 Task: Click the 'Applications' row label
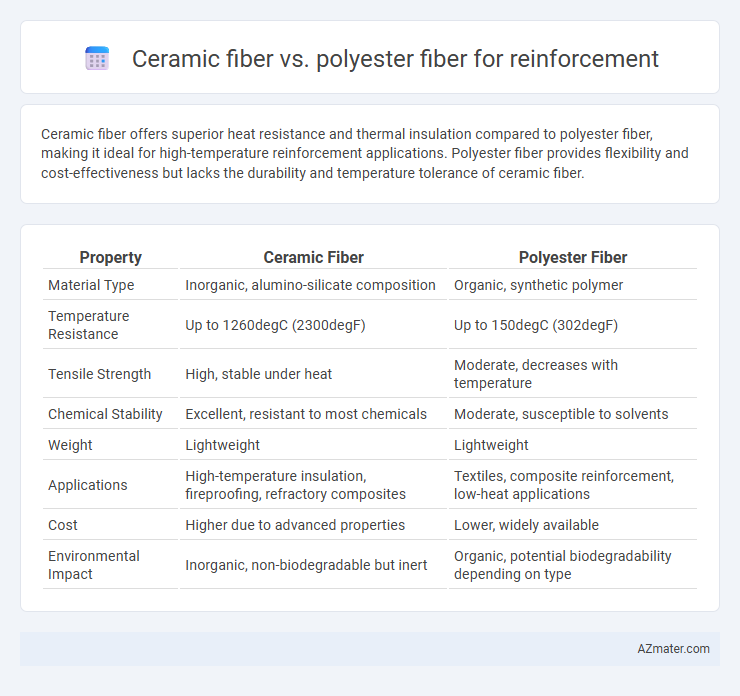(88, 485)
